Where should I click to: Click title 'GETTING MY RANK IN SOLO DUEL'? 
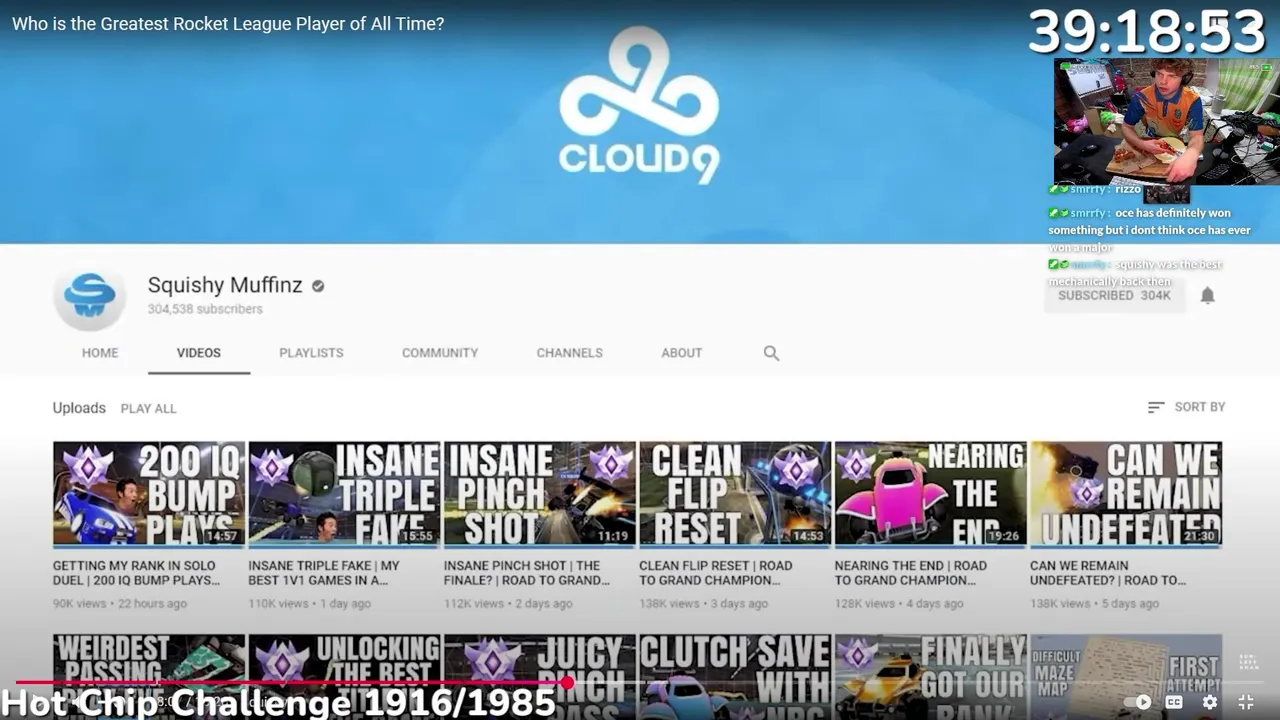pyautogui.click(x=137, y=573)
